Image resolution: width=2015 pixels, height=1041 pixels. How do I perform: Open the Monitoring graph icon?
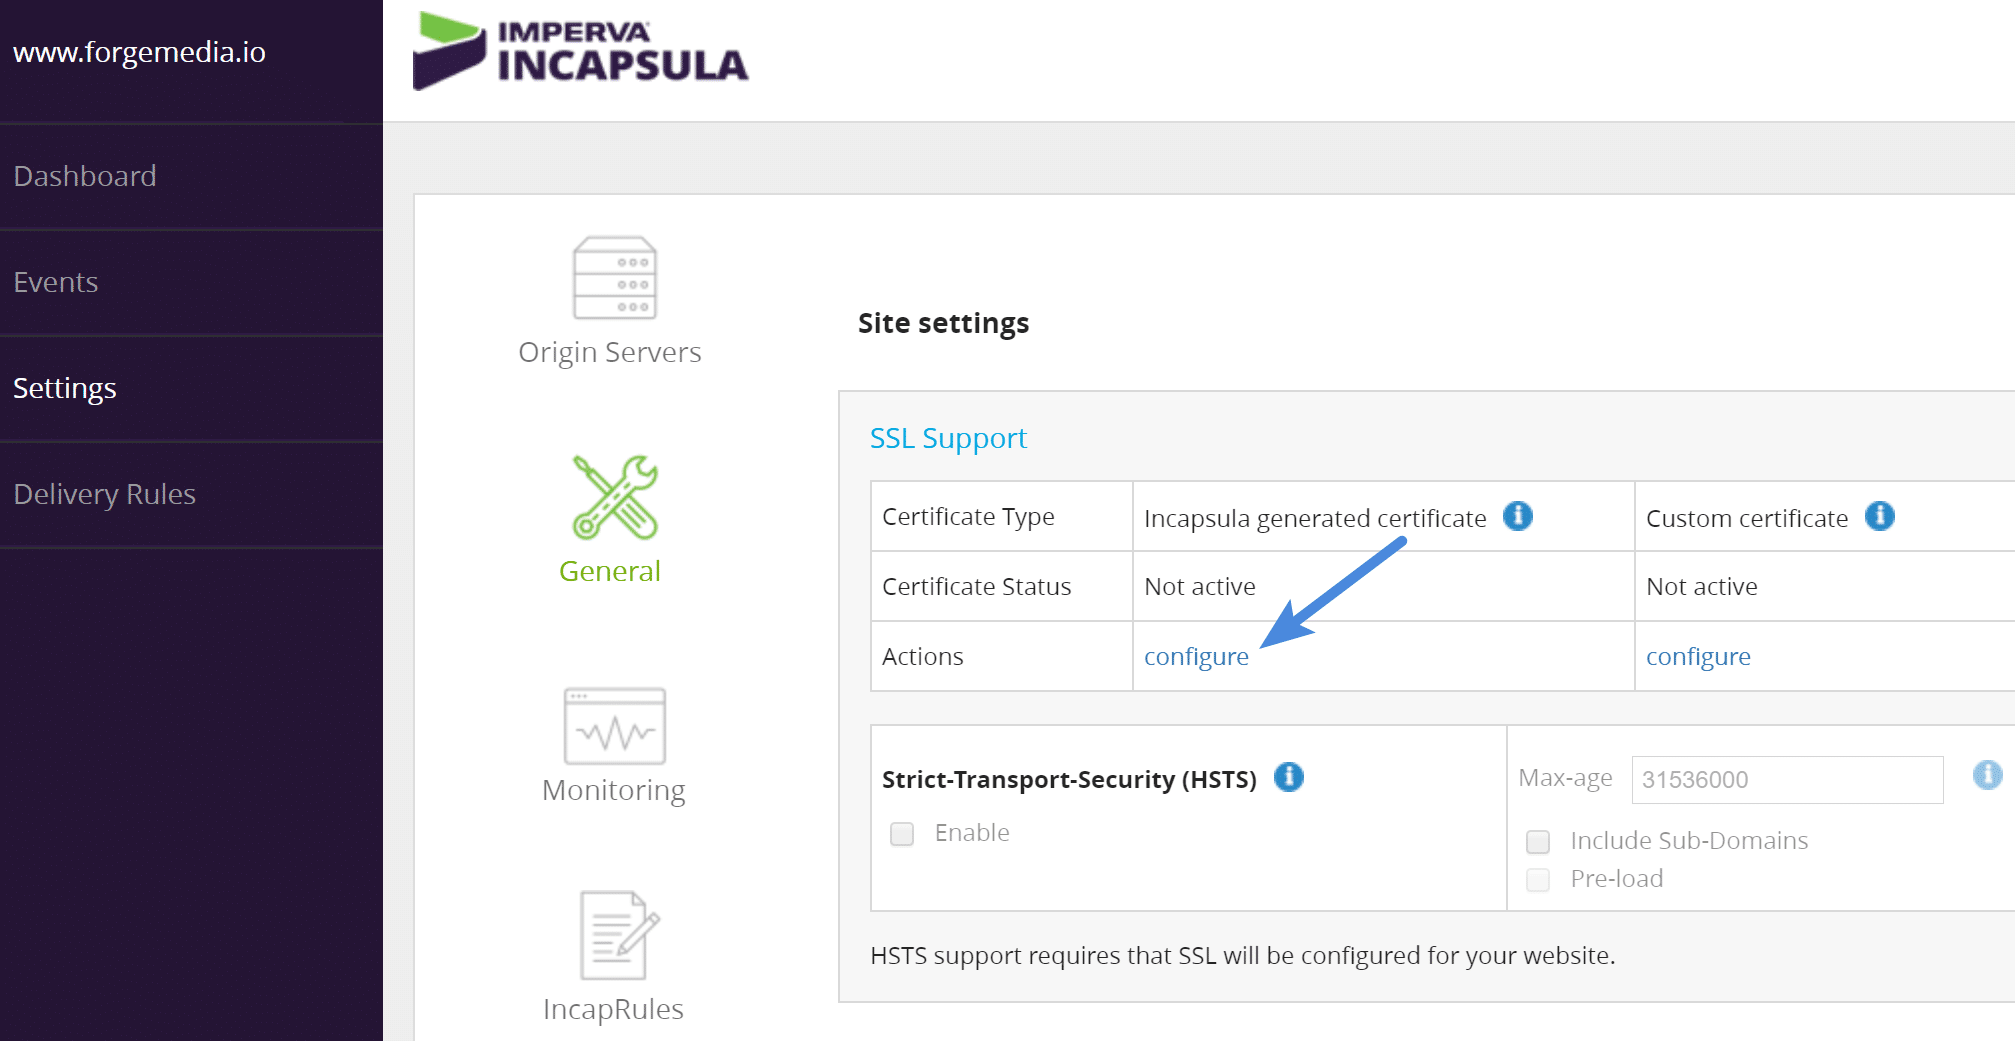pyautogui.click(x=614, y=726)
